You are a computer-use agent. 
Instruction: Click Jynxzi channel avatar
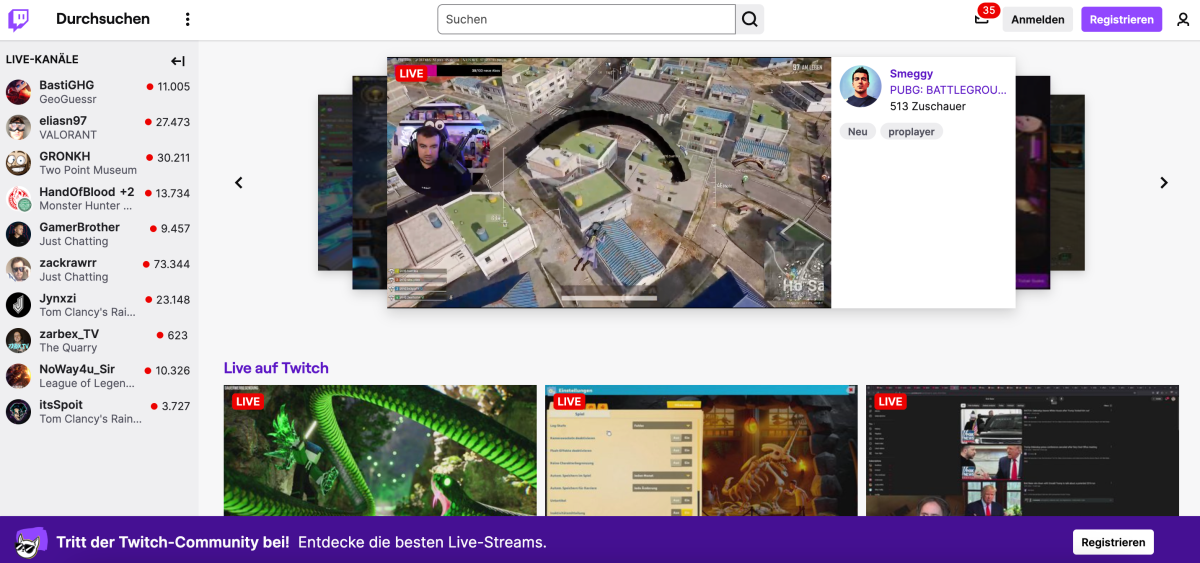pos(18,305)
